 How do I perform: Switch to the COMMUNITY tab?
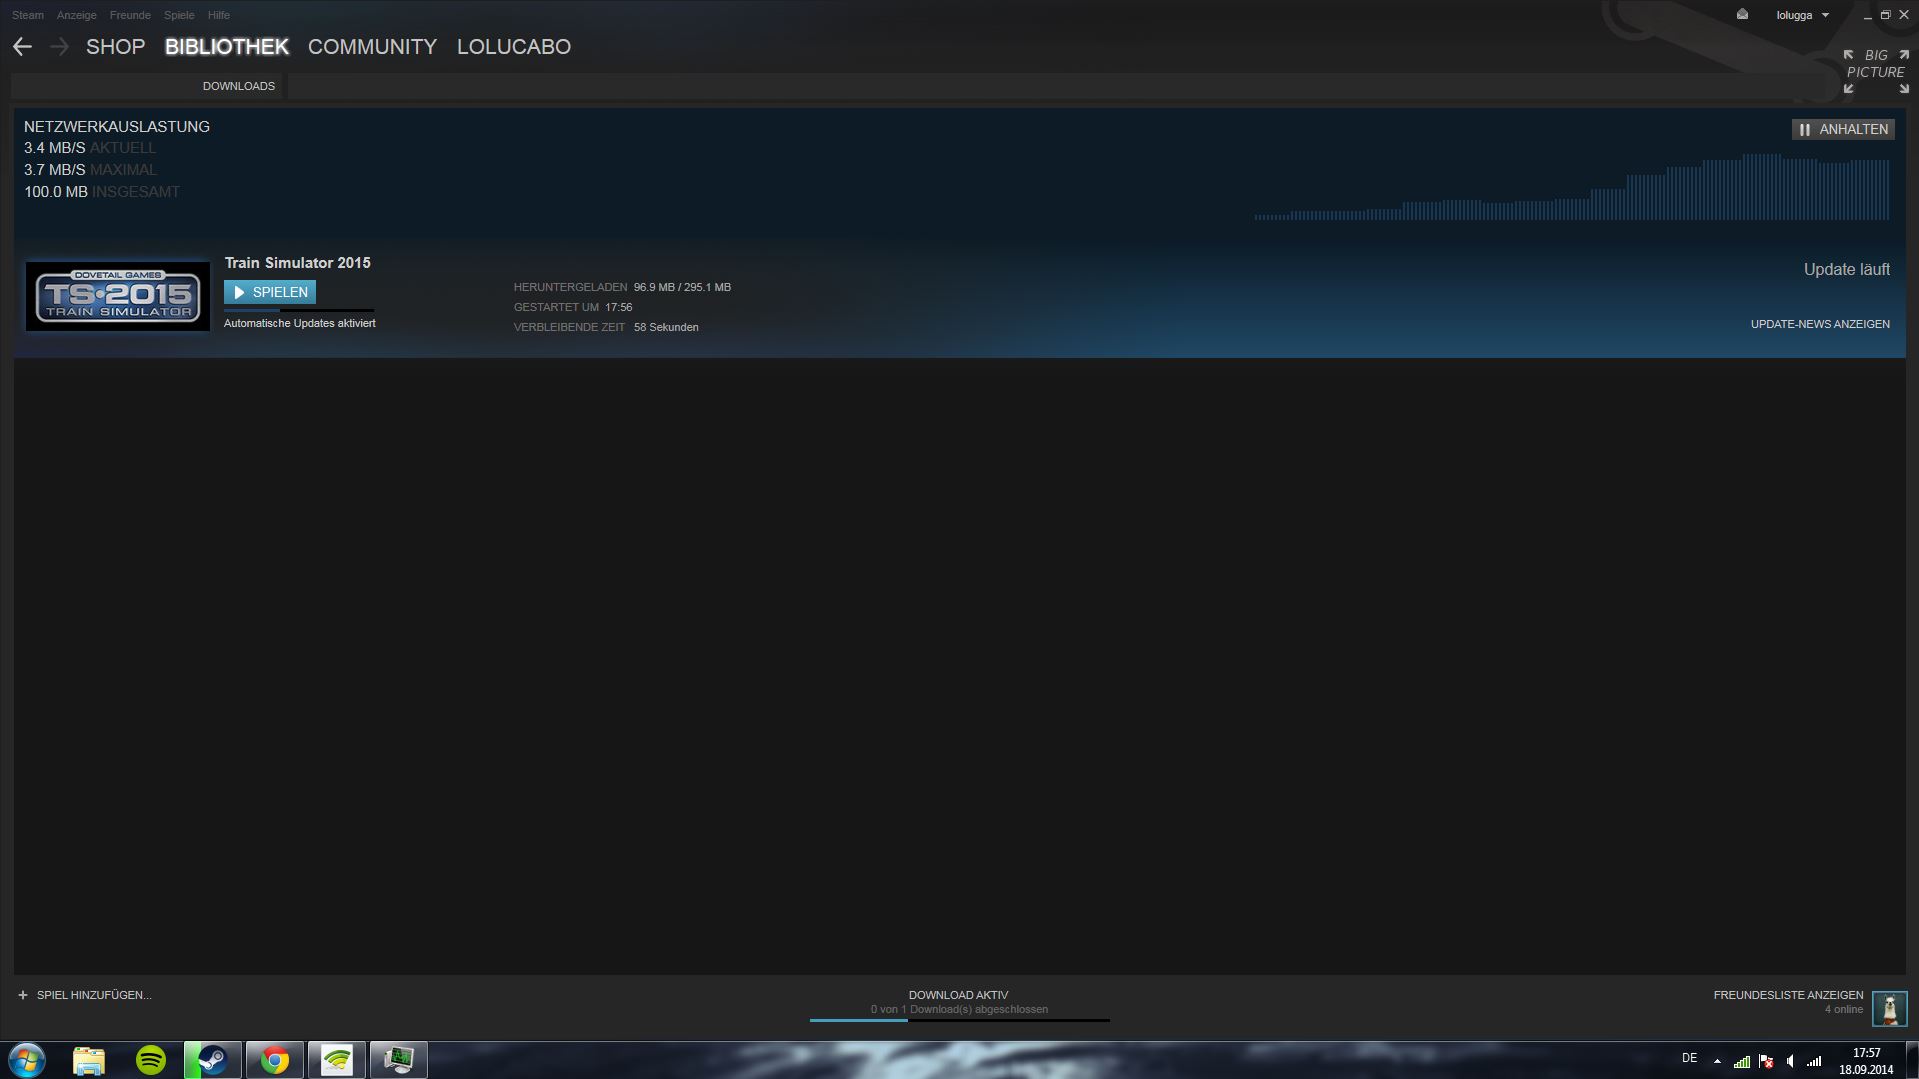click(x=372, y=47)
